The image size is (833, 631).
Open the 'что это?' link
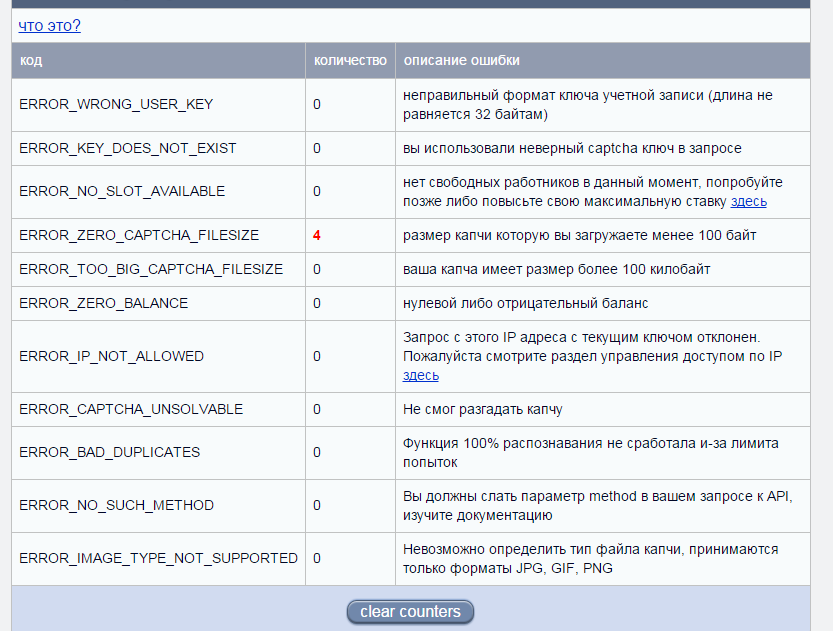tap(49, 25)
